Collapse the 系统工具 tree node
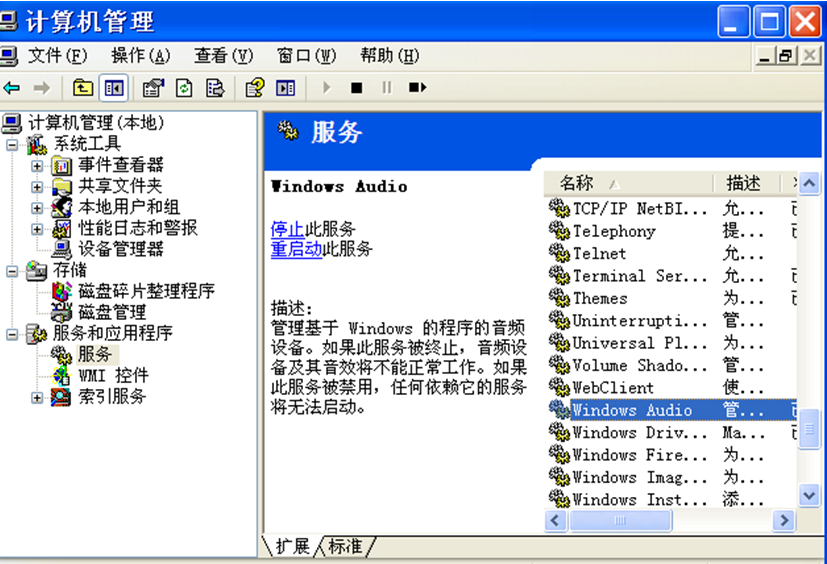 (x=12, y=144)
